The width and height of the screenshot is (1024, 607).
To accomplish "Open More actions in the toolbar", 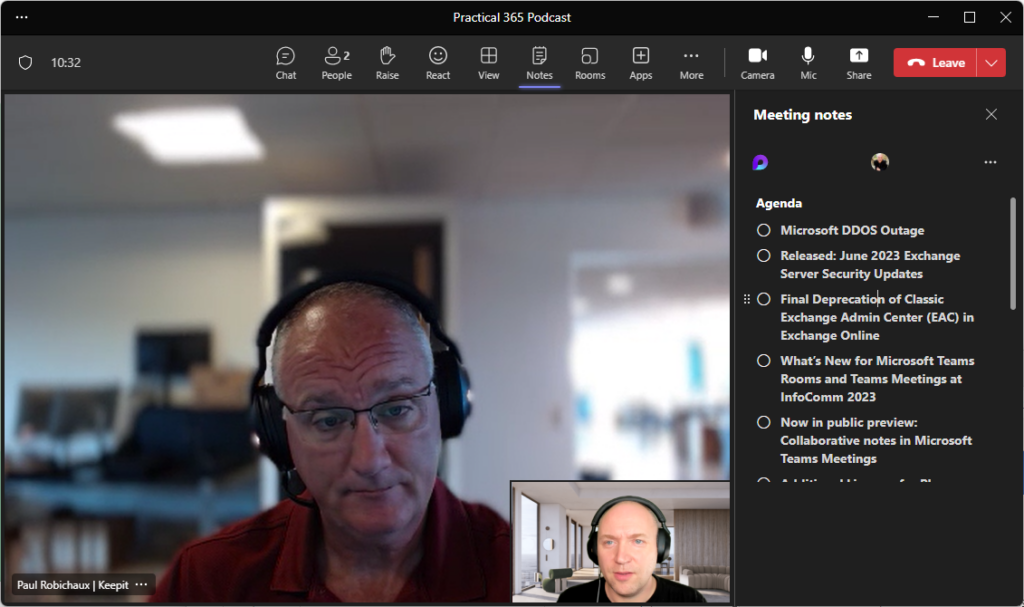I will coord(692,63).
